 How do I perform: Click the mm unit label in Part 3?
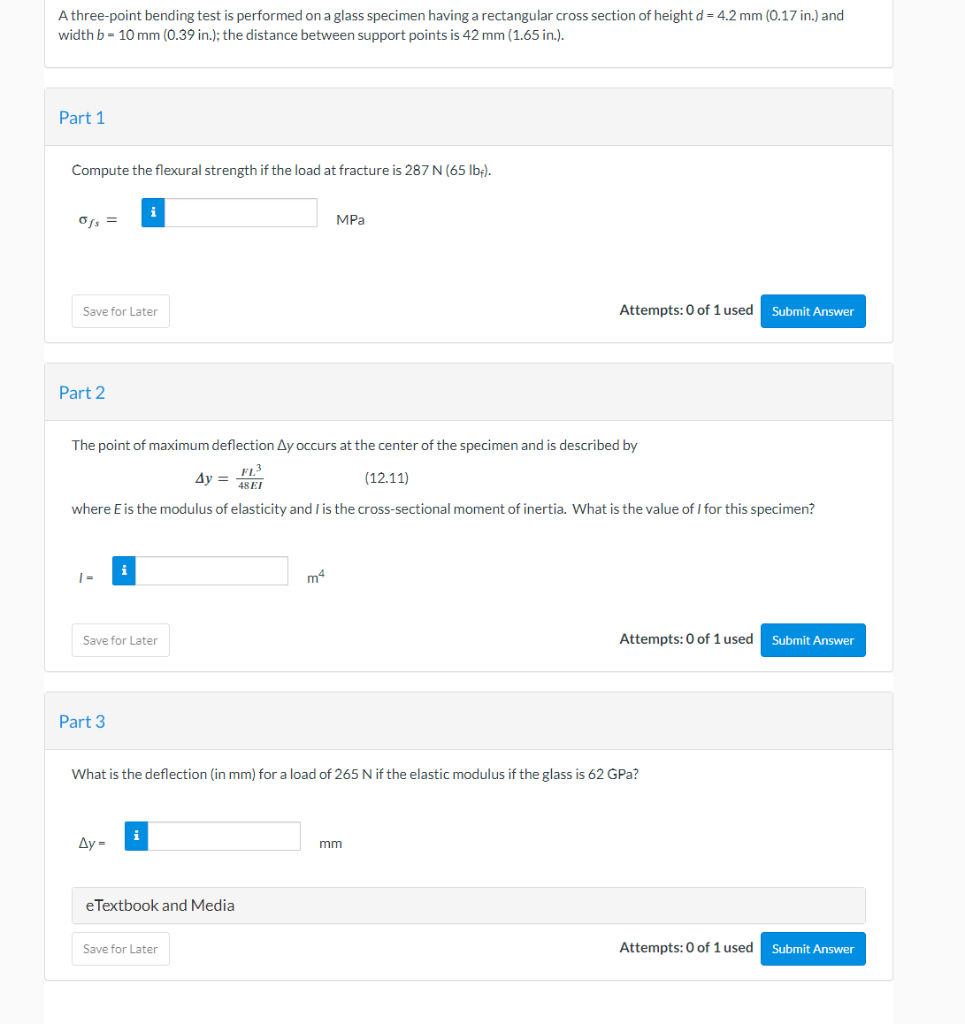330,844
